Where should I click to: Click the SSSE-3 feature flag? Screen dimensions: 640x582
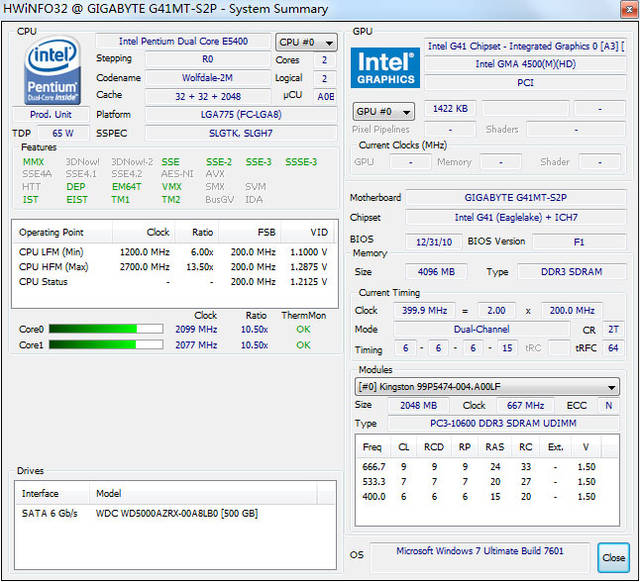tap(301, 162)
